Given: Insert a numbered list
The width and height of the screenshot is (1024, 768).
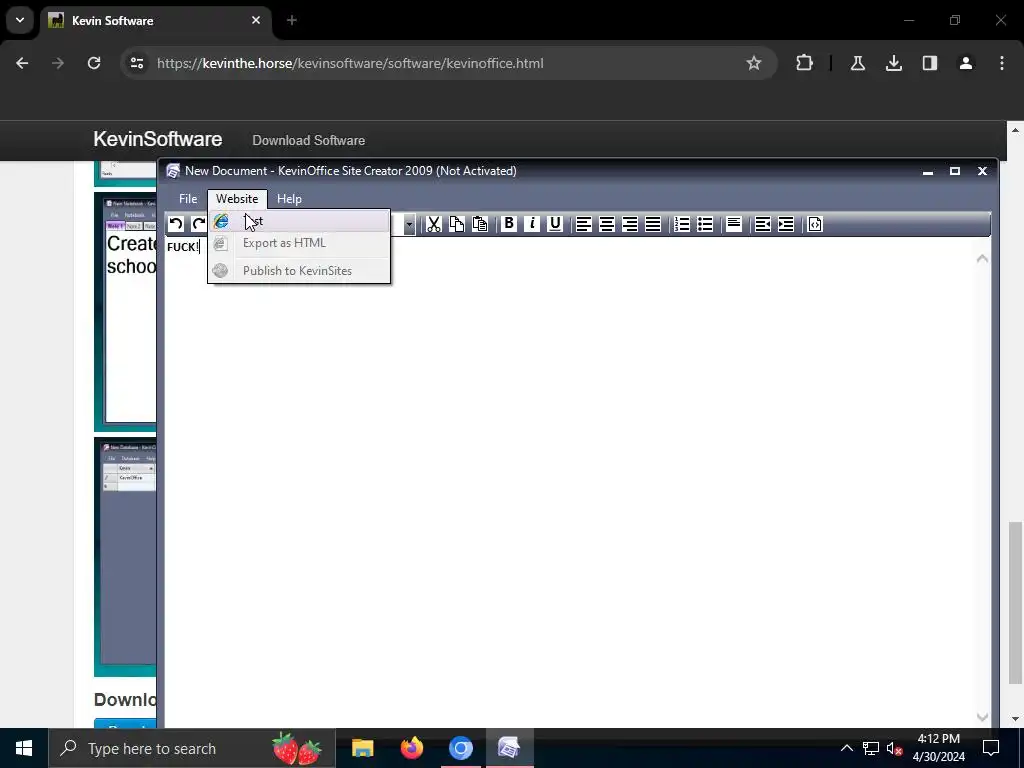Looking at the screenshot, I should (x=682, y=224).
